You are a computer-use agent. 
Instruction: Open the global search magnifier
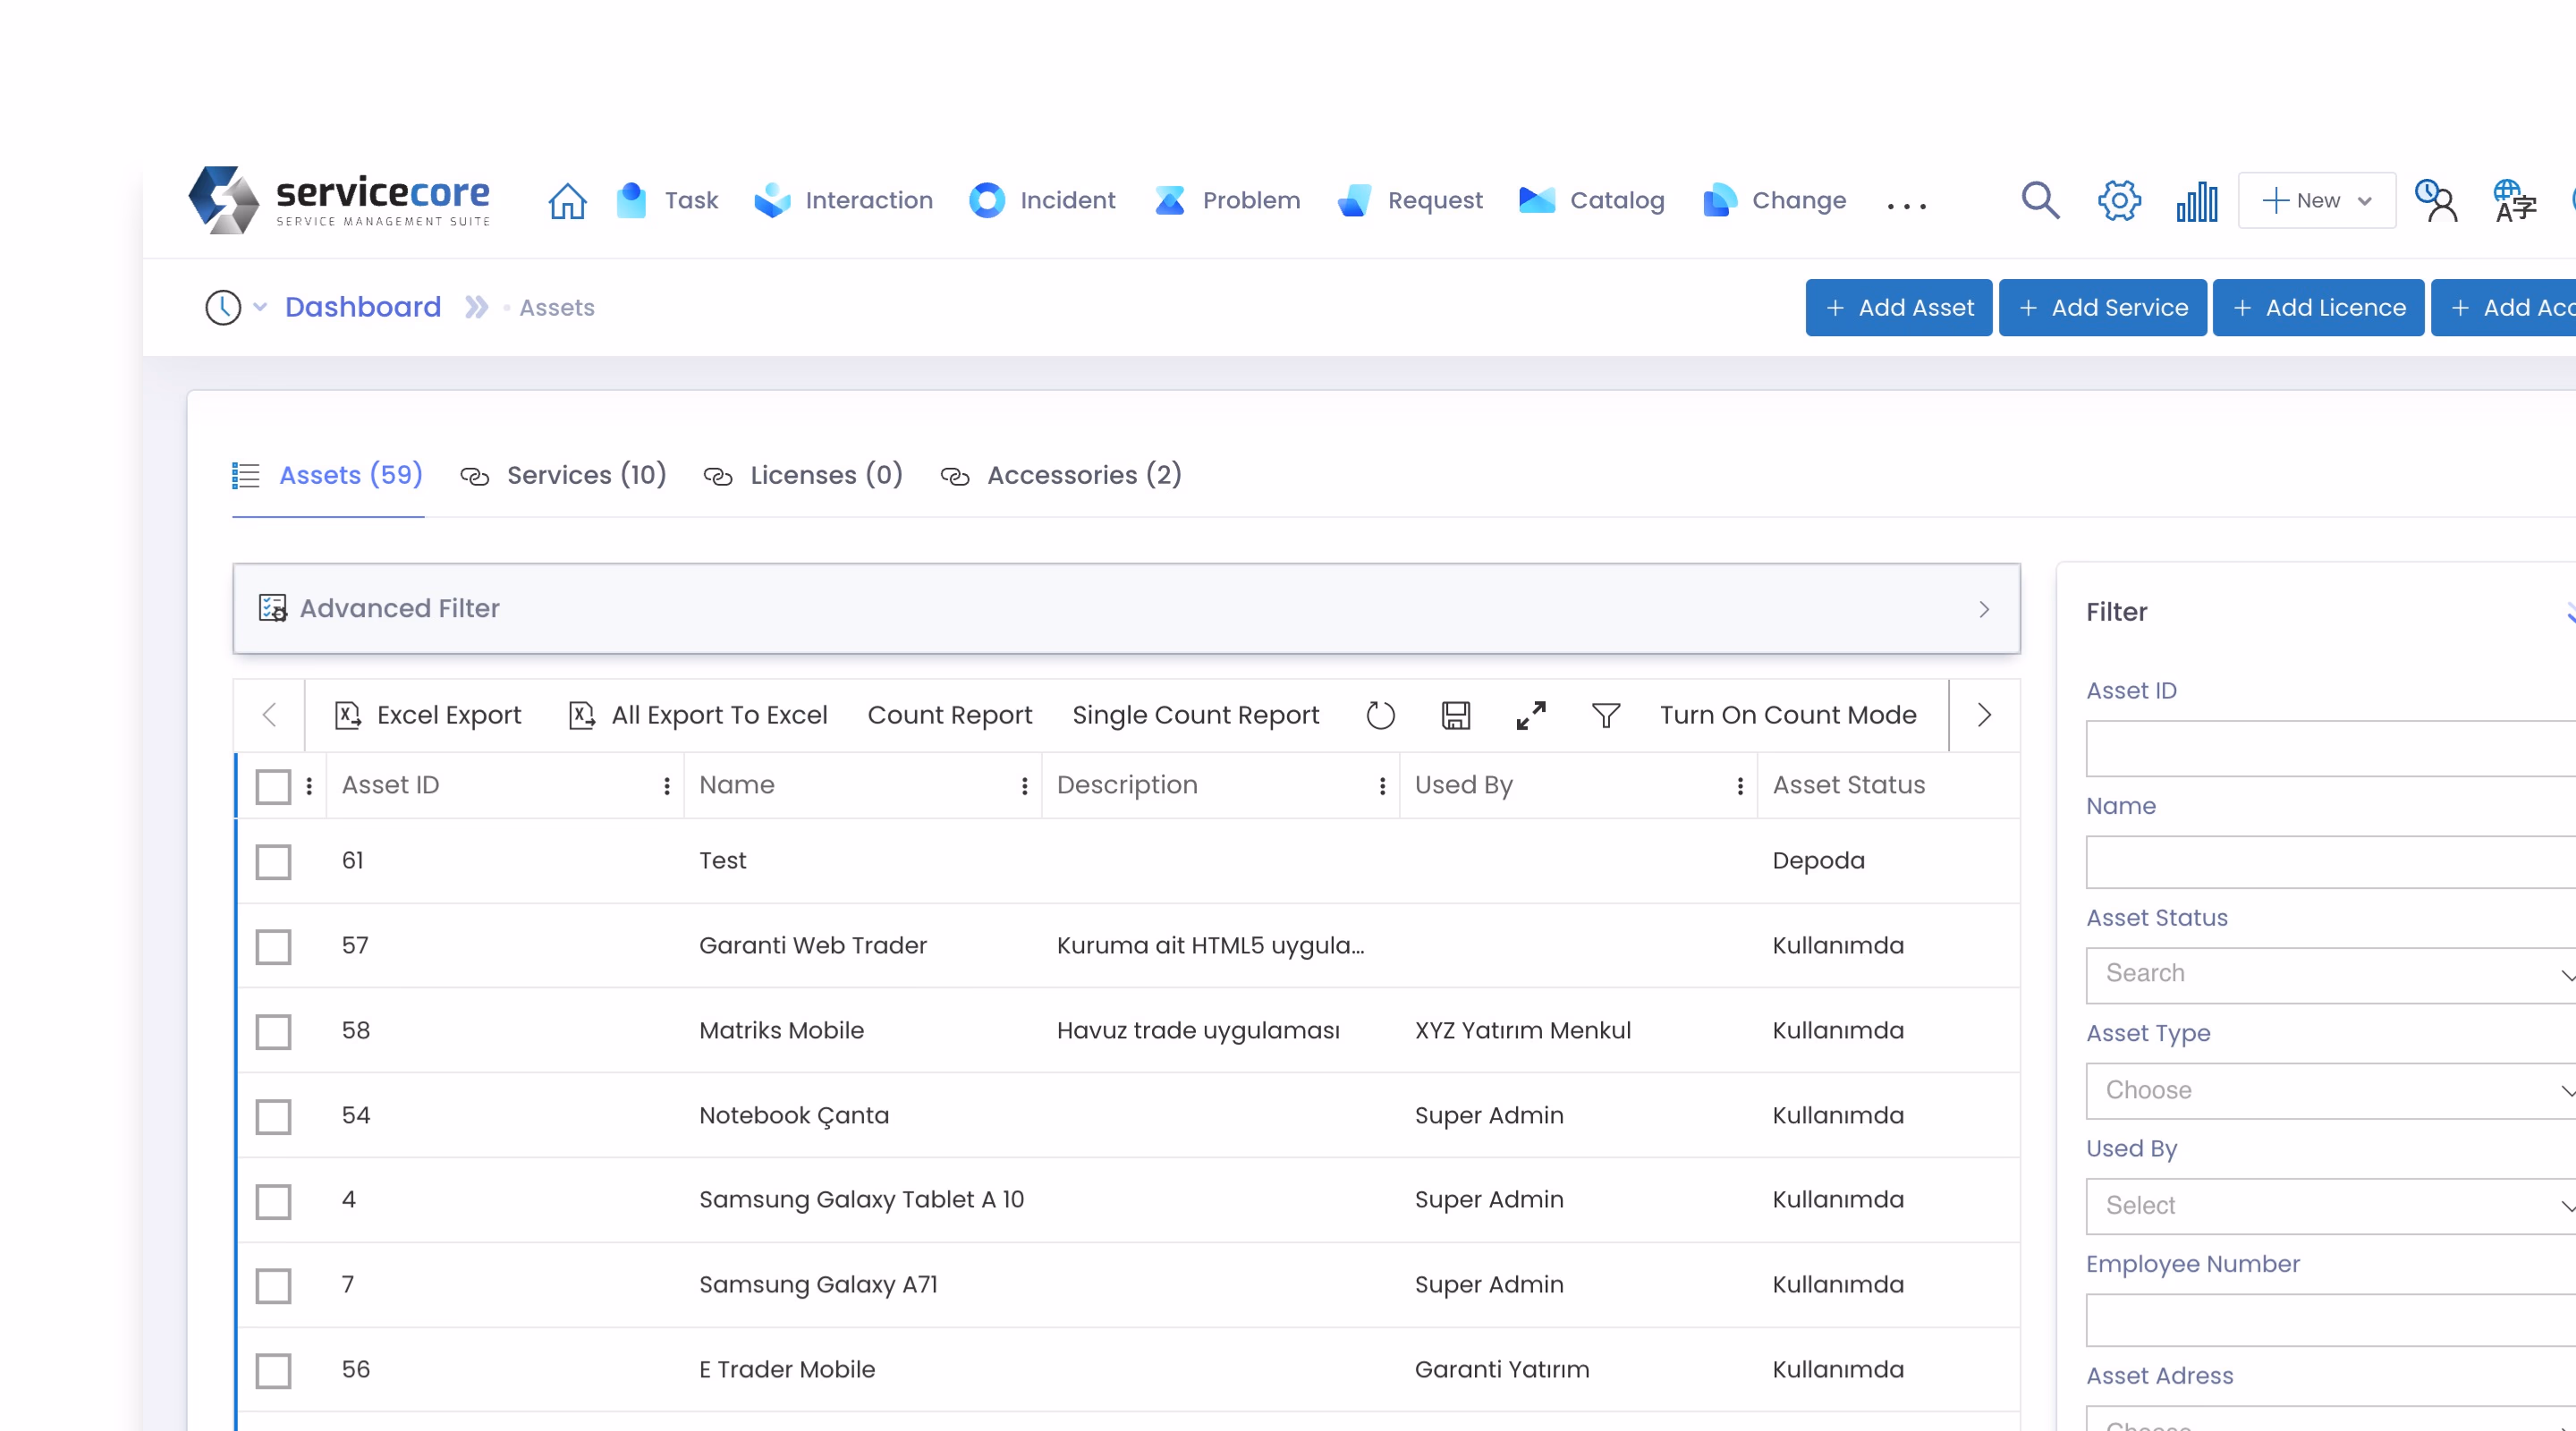pyautogui.click(x=2040, y=200)
